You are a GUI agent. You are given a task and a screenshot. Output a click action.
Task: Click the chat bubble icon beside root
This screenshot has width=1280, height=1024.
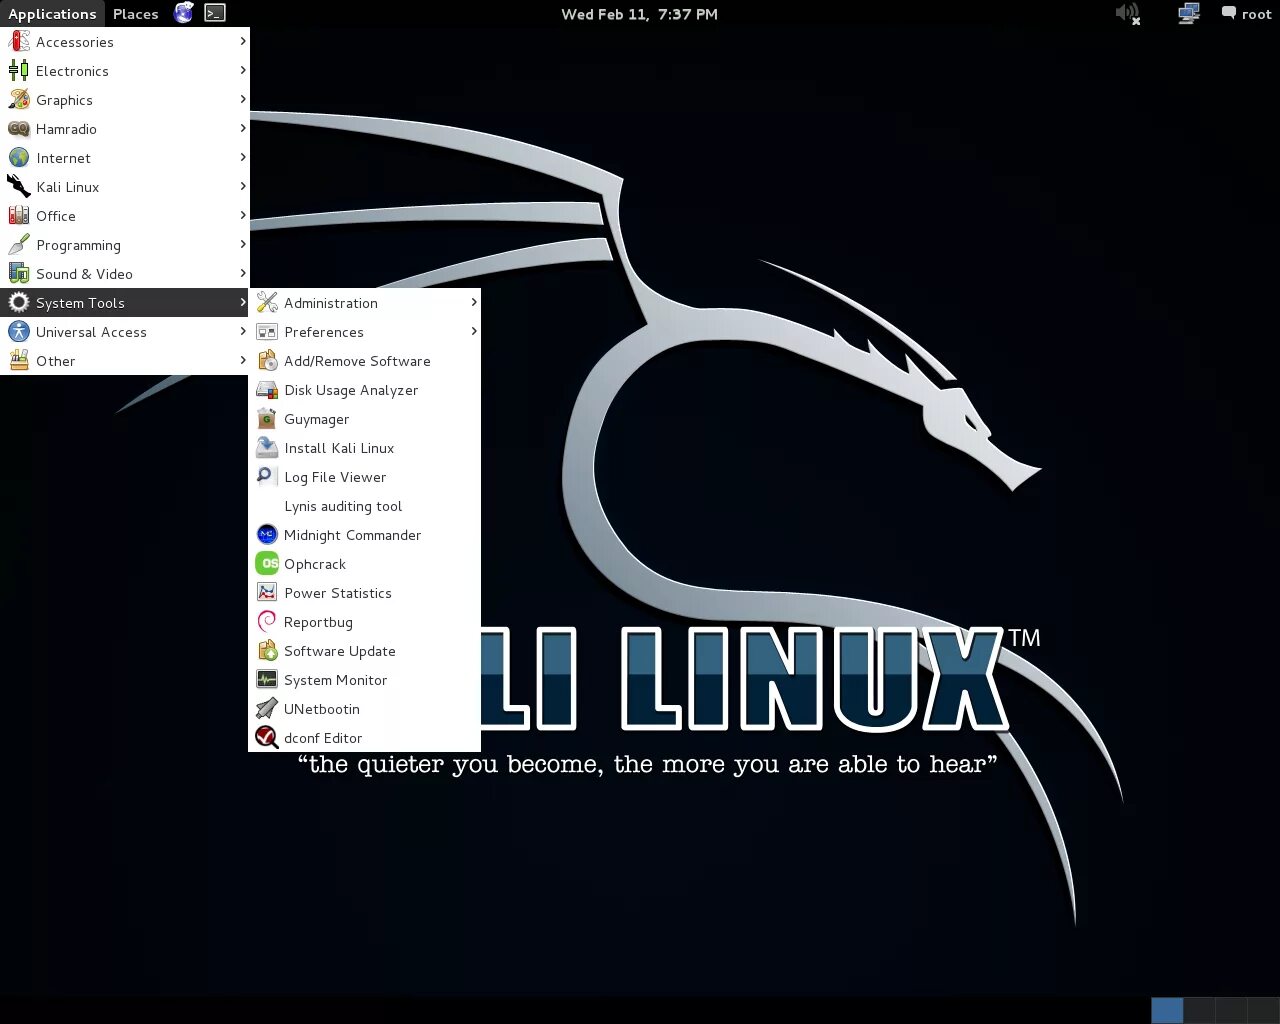pos(1228,13)
